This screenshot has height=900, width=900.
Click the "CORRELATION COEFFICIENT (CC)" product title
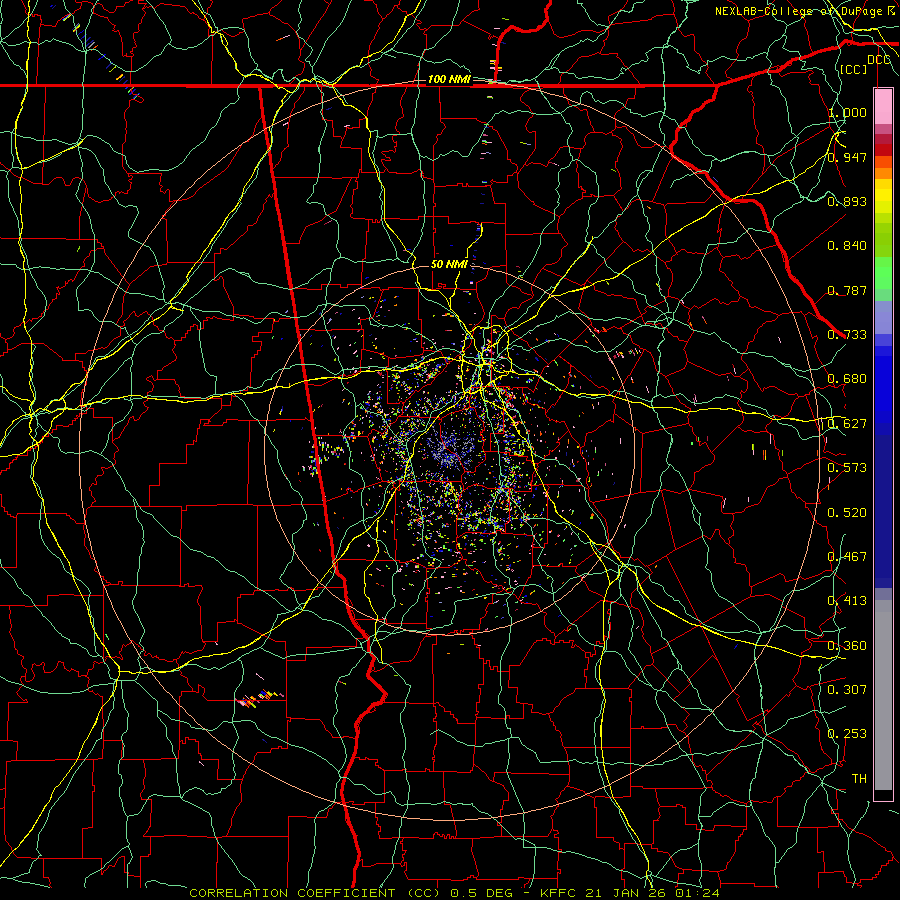pyautogui.click(x=315, y=893)
